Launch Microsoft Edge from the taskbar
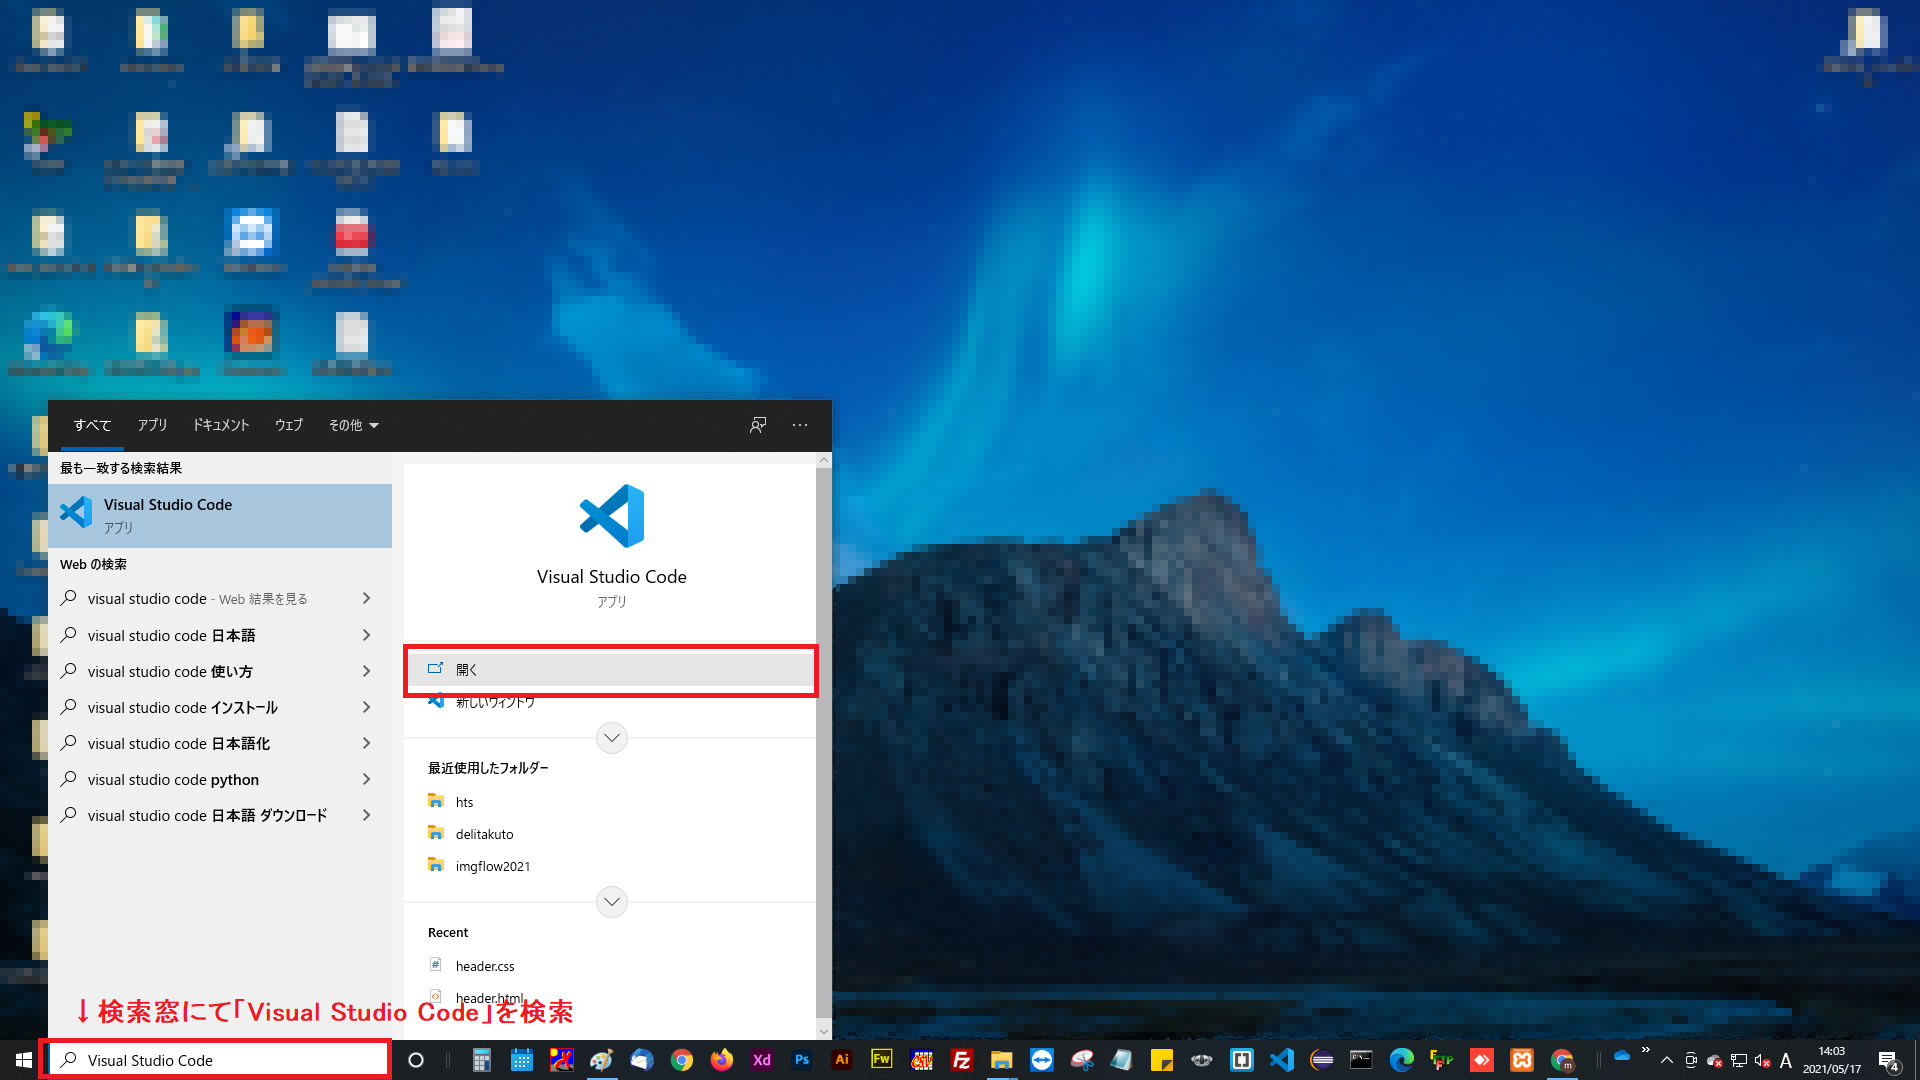The height and width of the screenshot is (1080, 1920). point(1401,1060)
